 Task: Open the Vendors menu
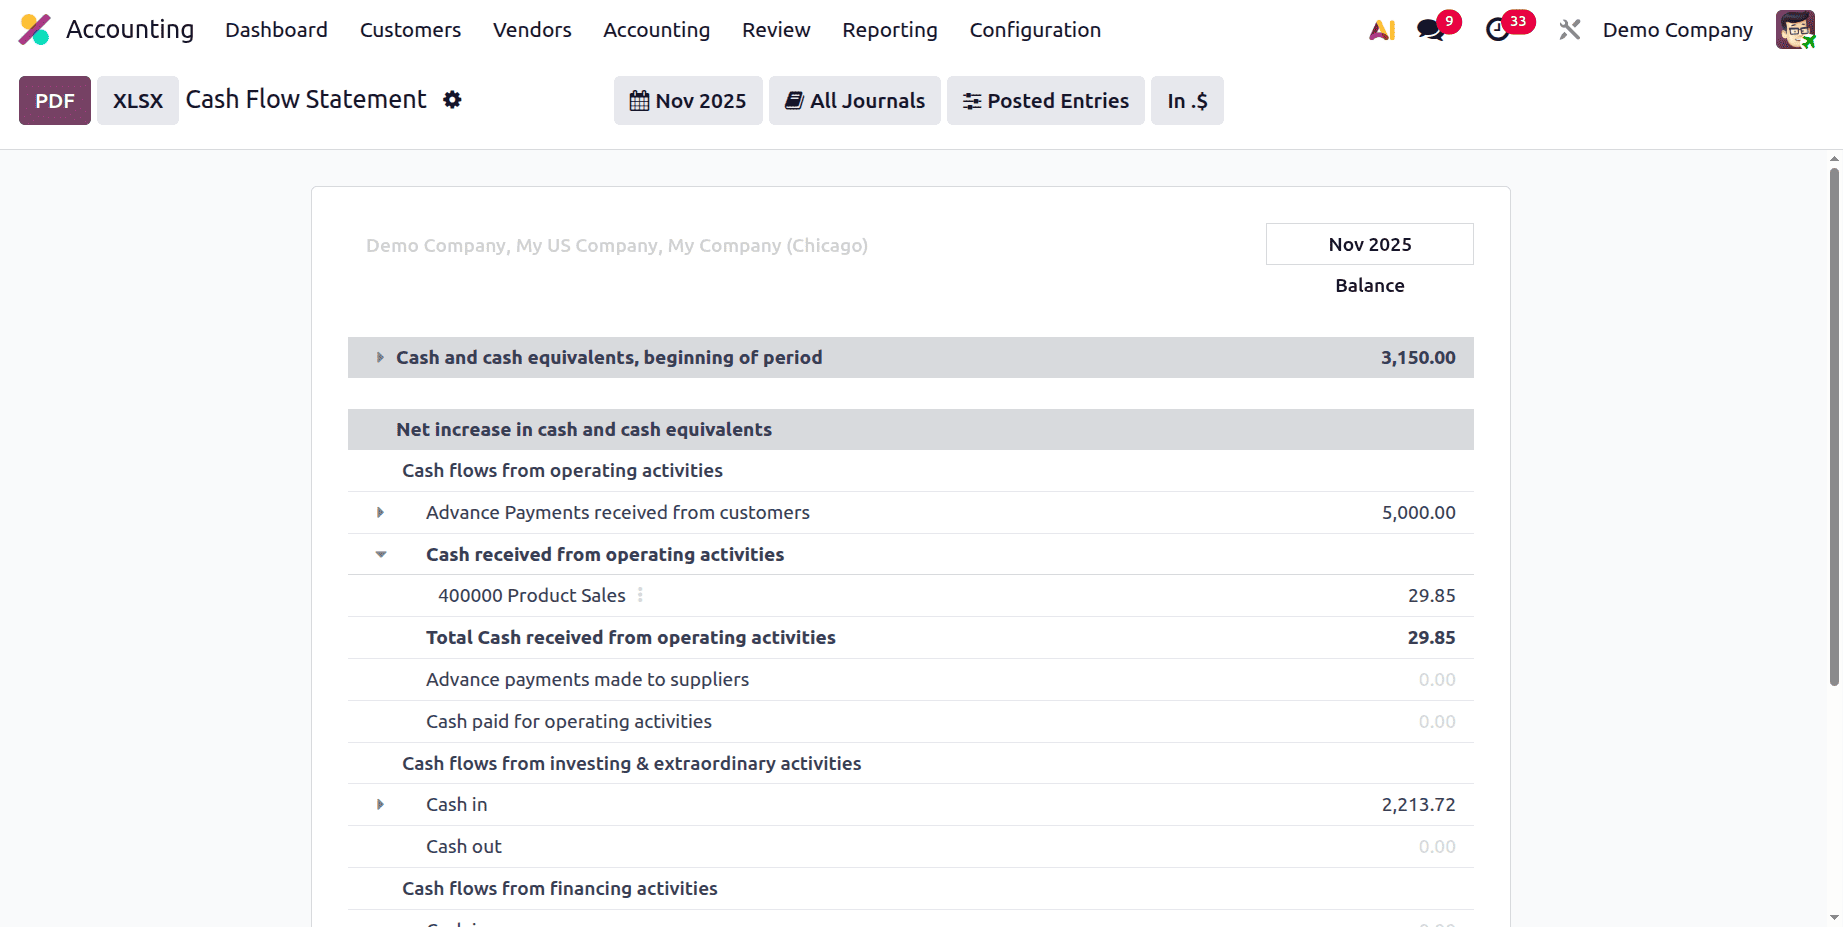click(532, 30)
